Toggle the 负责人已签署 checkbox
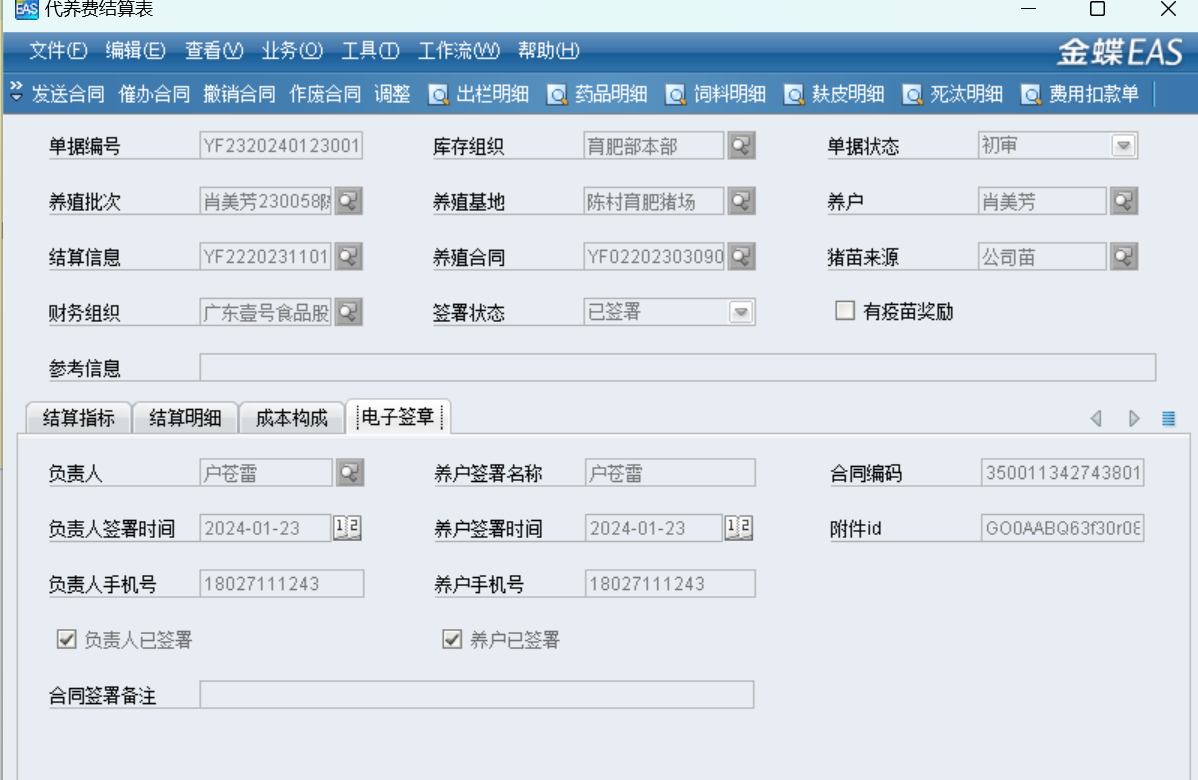 [67, 640]
